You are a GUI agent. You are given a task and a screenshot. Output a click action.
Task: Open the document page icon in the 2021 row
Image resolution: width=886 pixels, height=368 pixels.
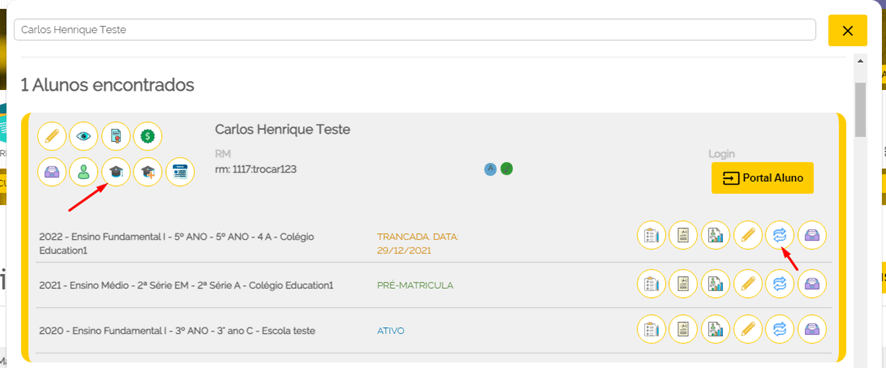click(683, 284)
